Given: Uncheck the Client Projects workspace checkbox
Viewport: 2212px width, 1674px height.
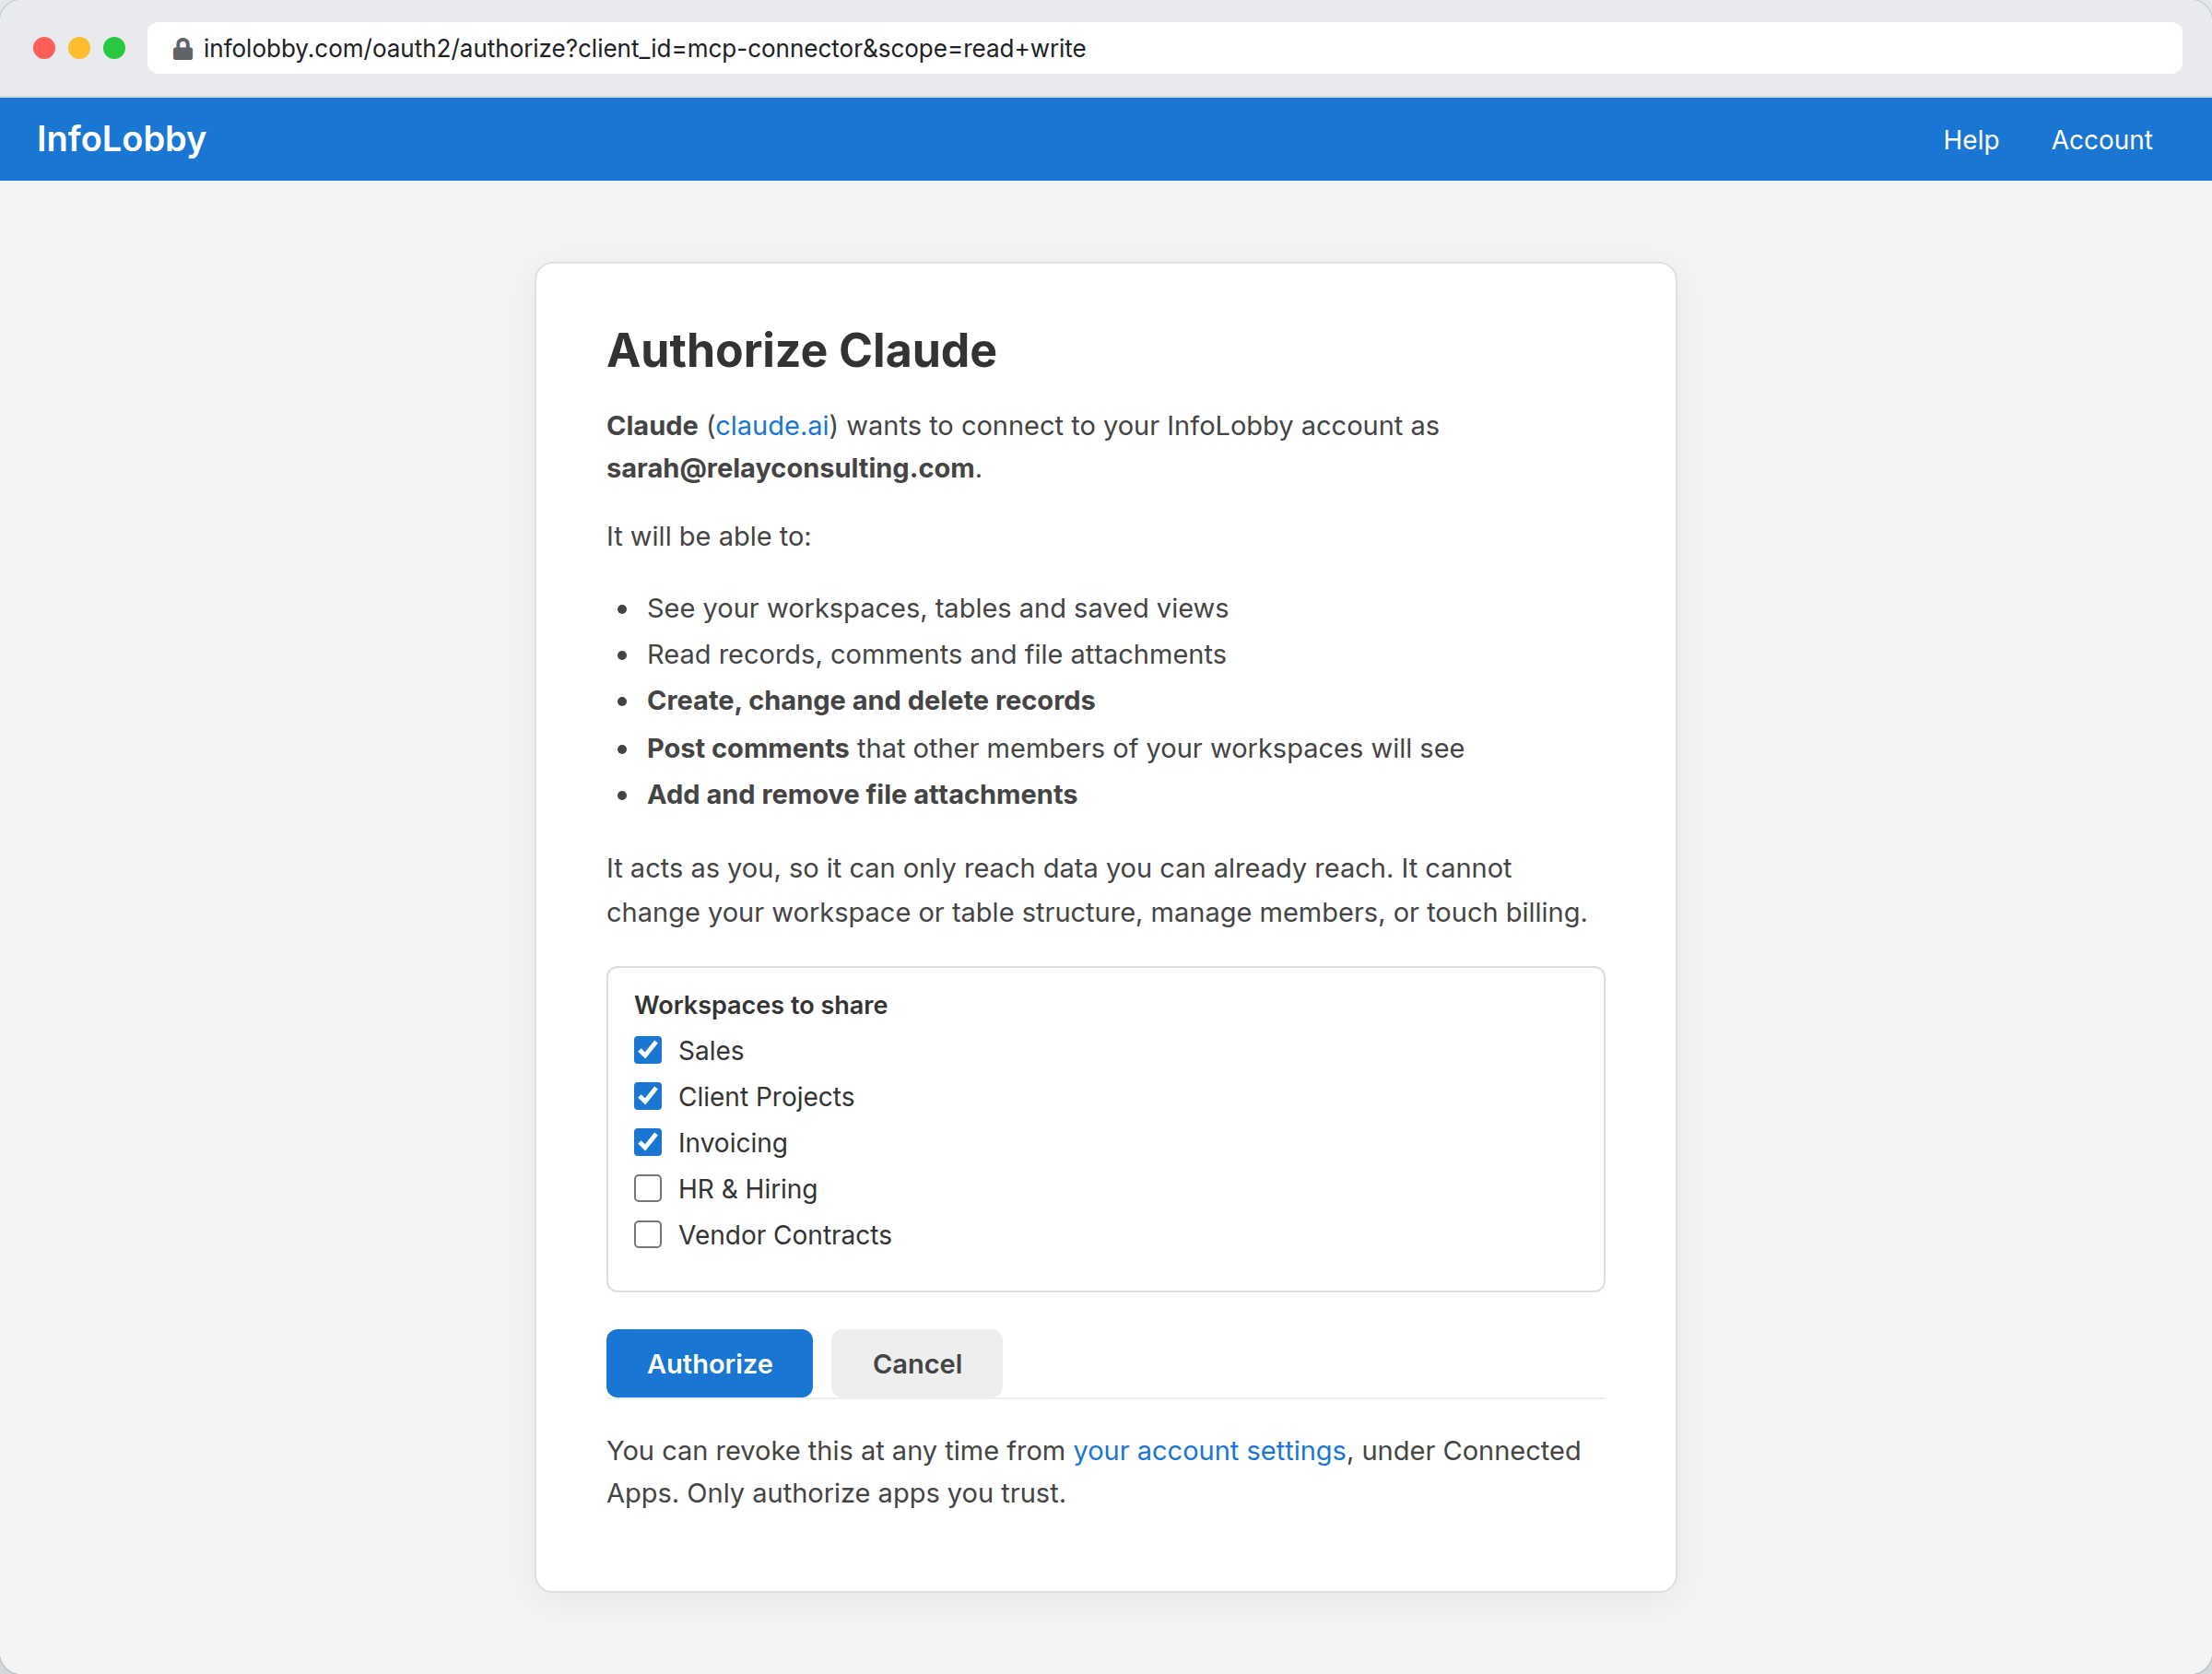Looking at the screenshot, I should [x=648, y=1096].
